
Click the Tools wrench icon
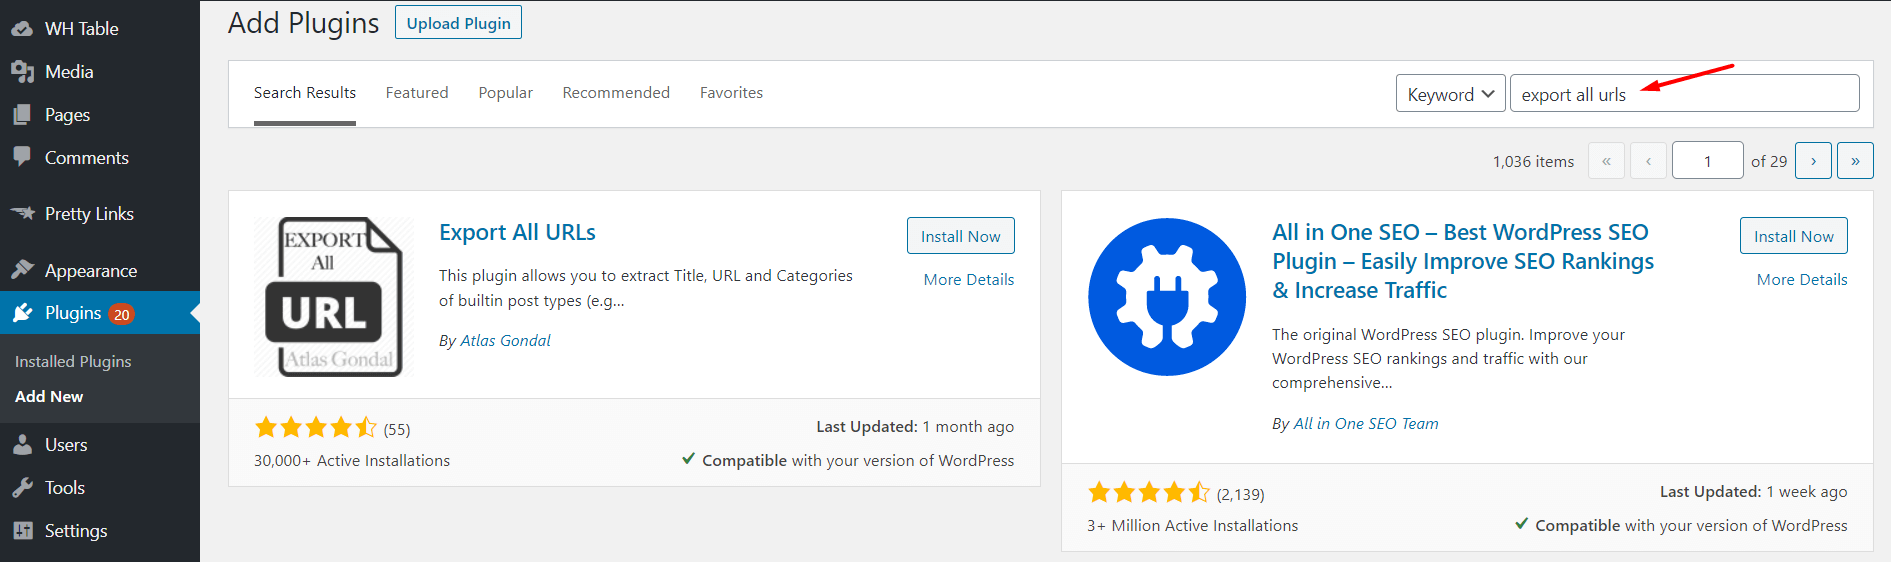coord(22,488)
